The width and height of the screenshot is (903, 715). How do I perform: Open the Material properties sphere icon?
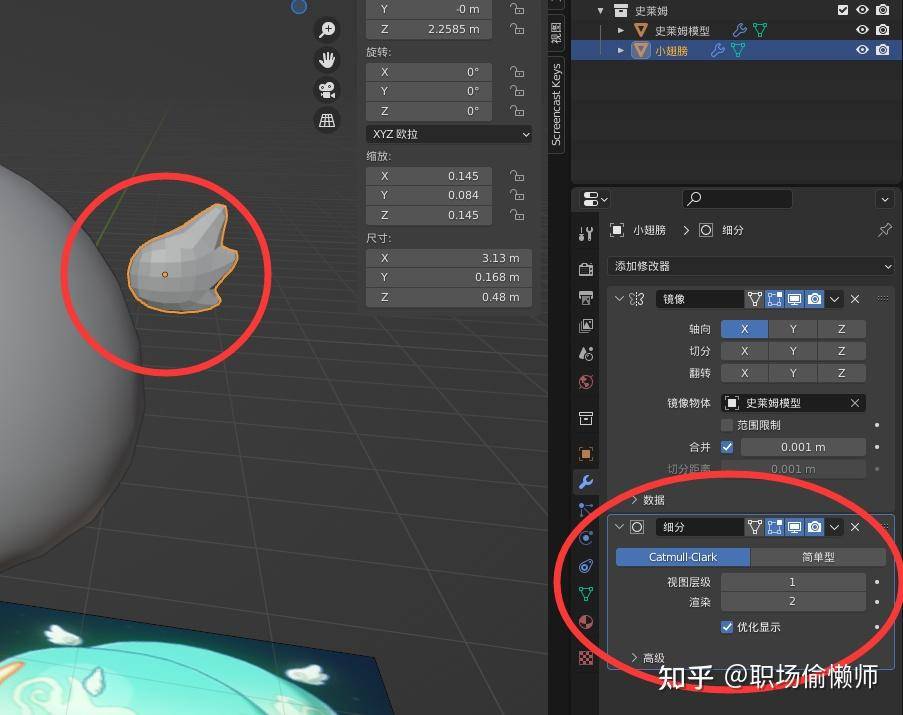[x=586, y=622]
